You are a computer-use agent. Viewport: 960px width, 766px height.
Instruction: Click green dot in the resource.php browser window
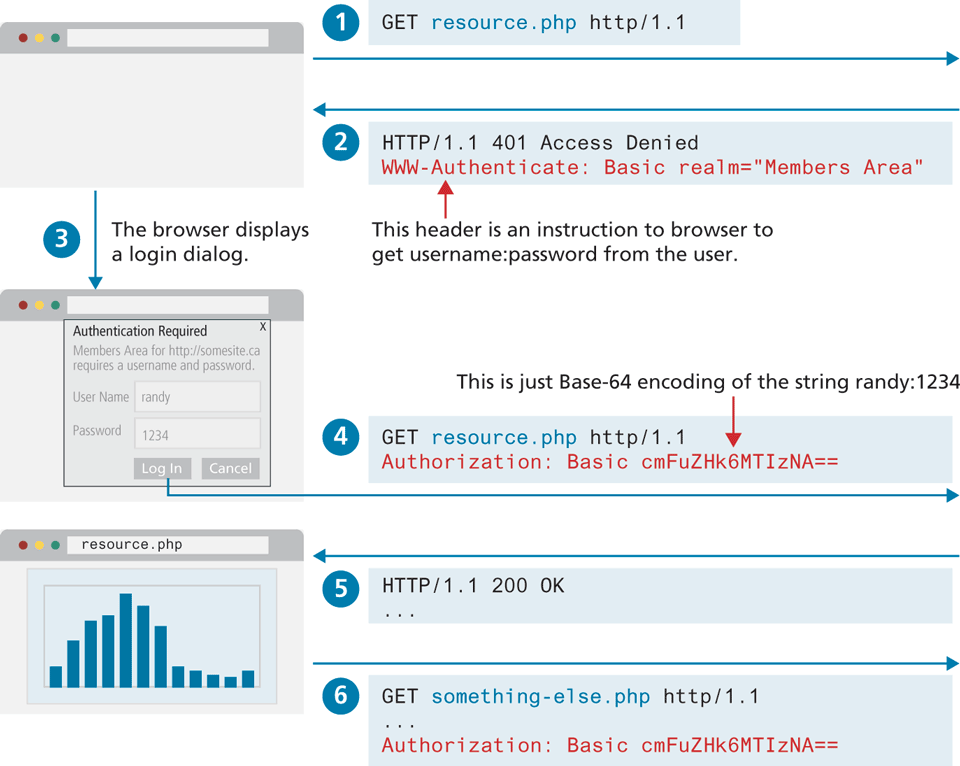(x=55, y=545)
